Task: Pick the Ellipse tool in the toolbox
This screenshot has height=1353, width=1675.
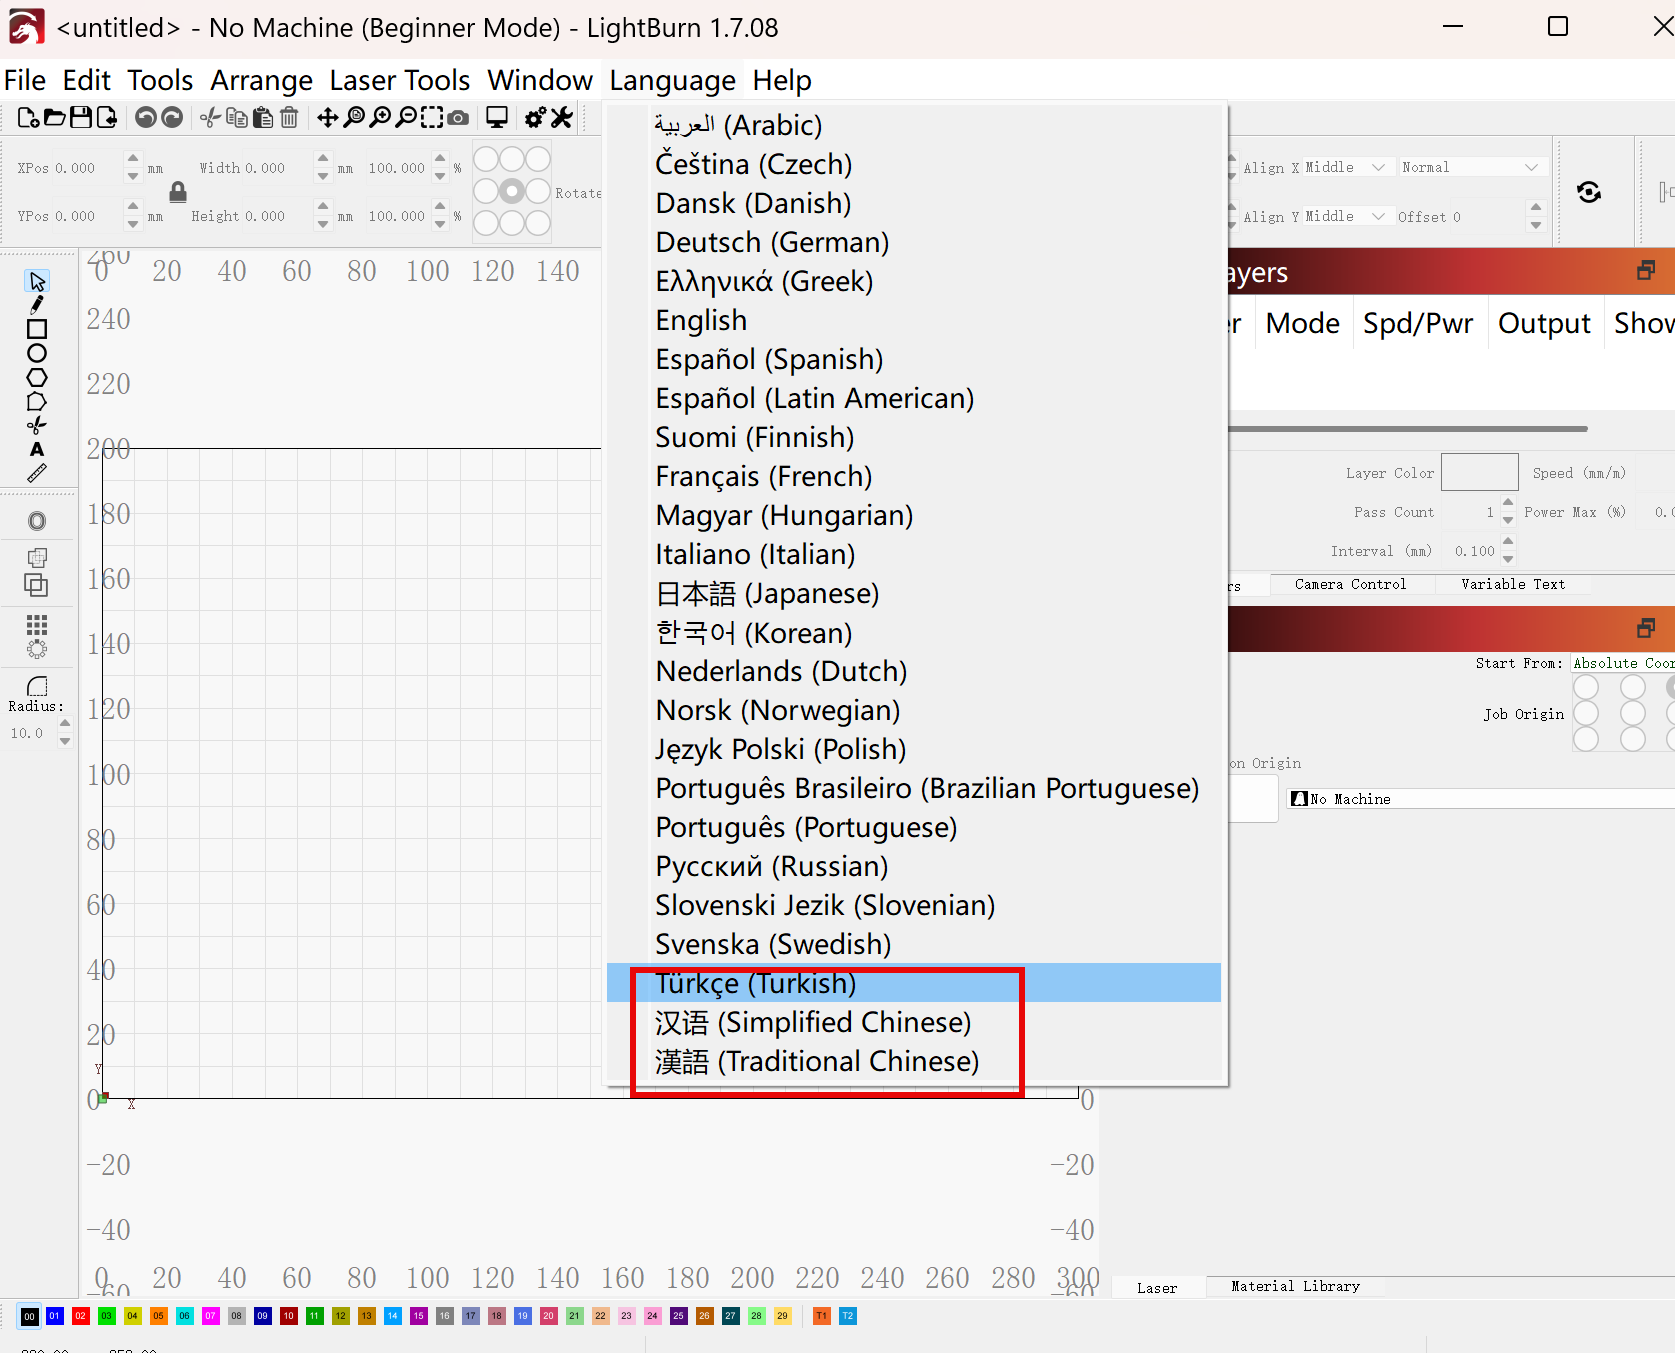Action: tap(37, 353)
